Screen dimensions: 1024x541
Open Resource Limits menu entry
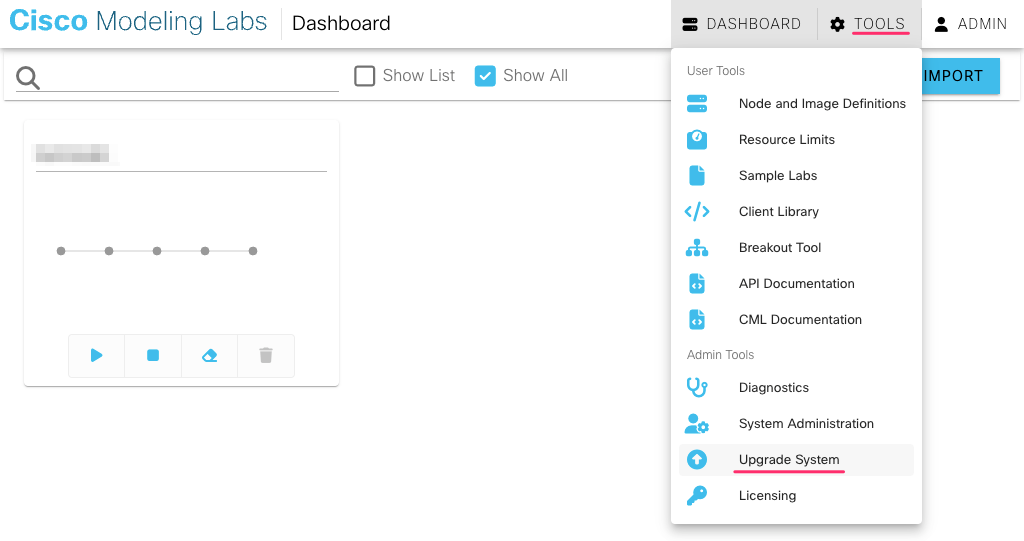(x=796, y=140)
